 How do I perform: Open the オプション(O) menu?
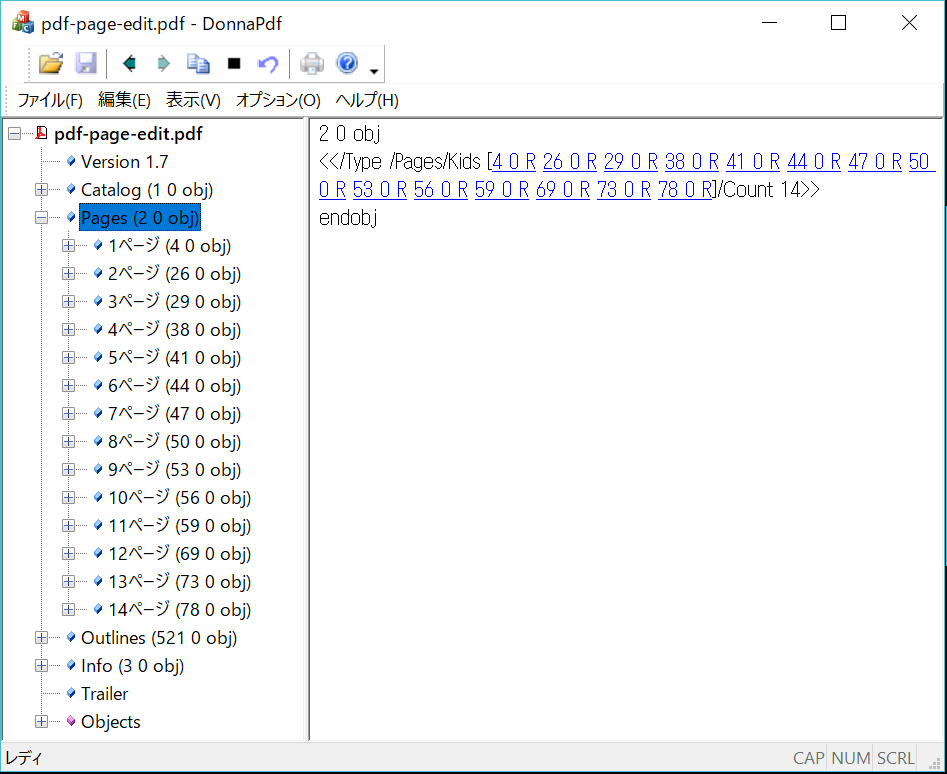(x=278, y=100)
